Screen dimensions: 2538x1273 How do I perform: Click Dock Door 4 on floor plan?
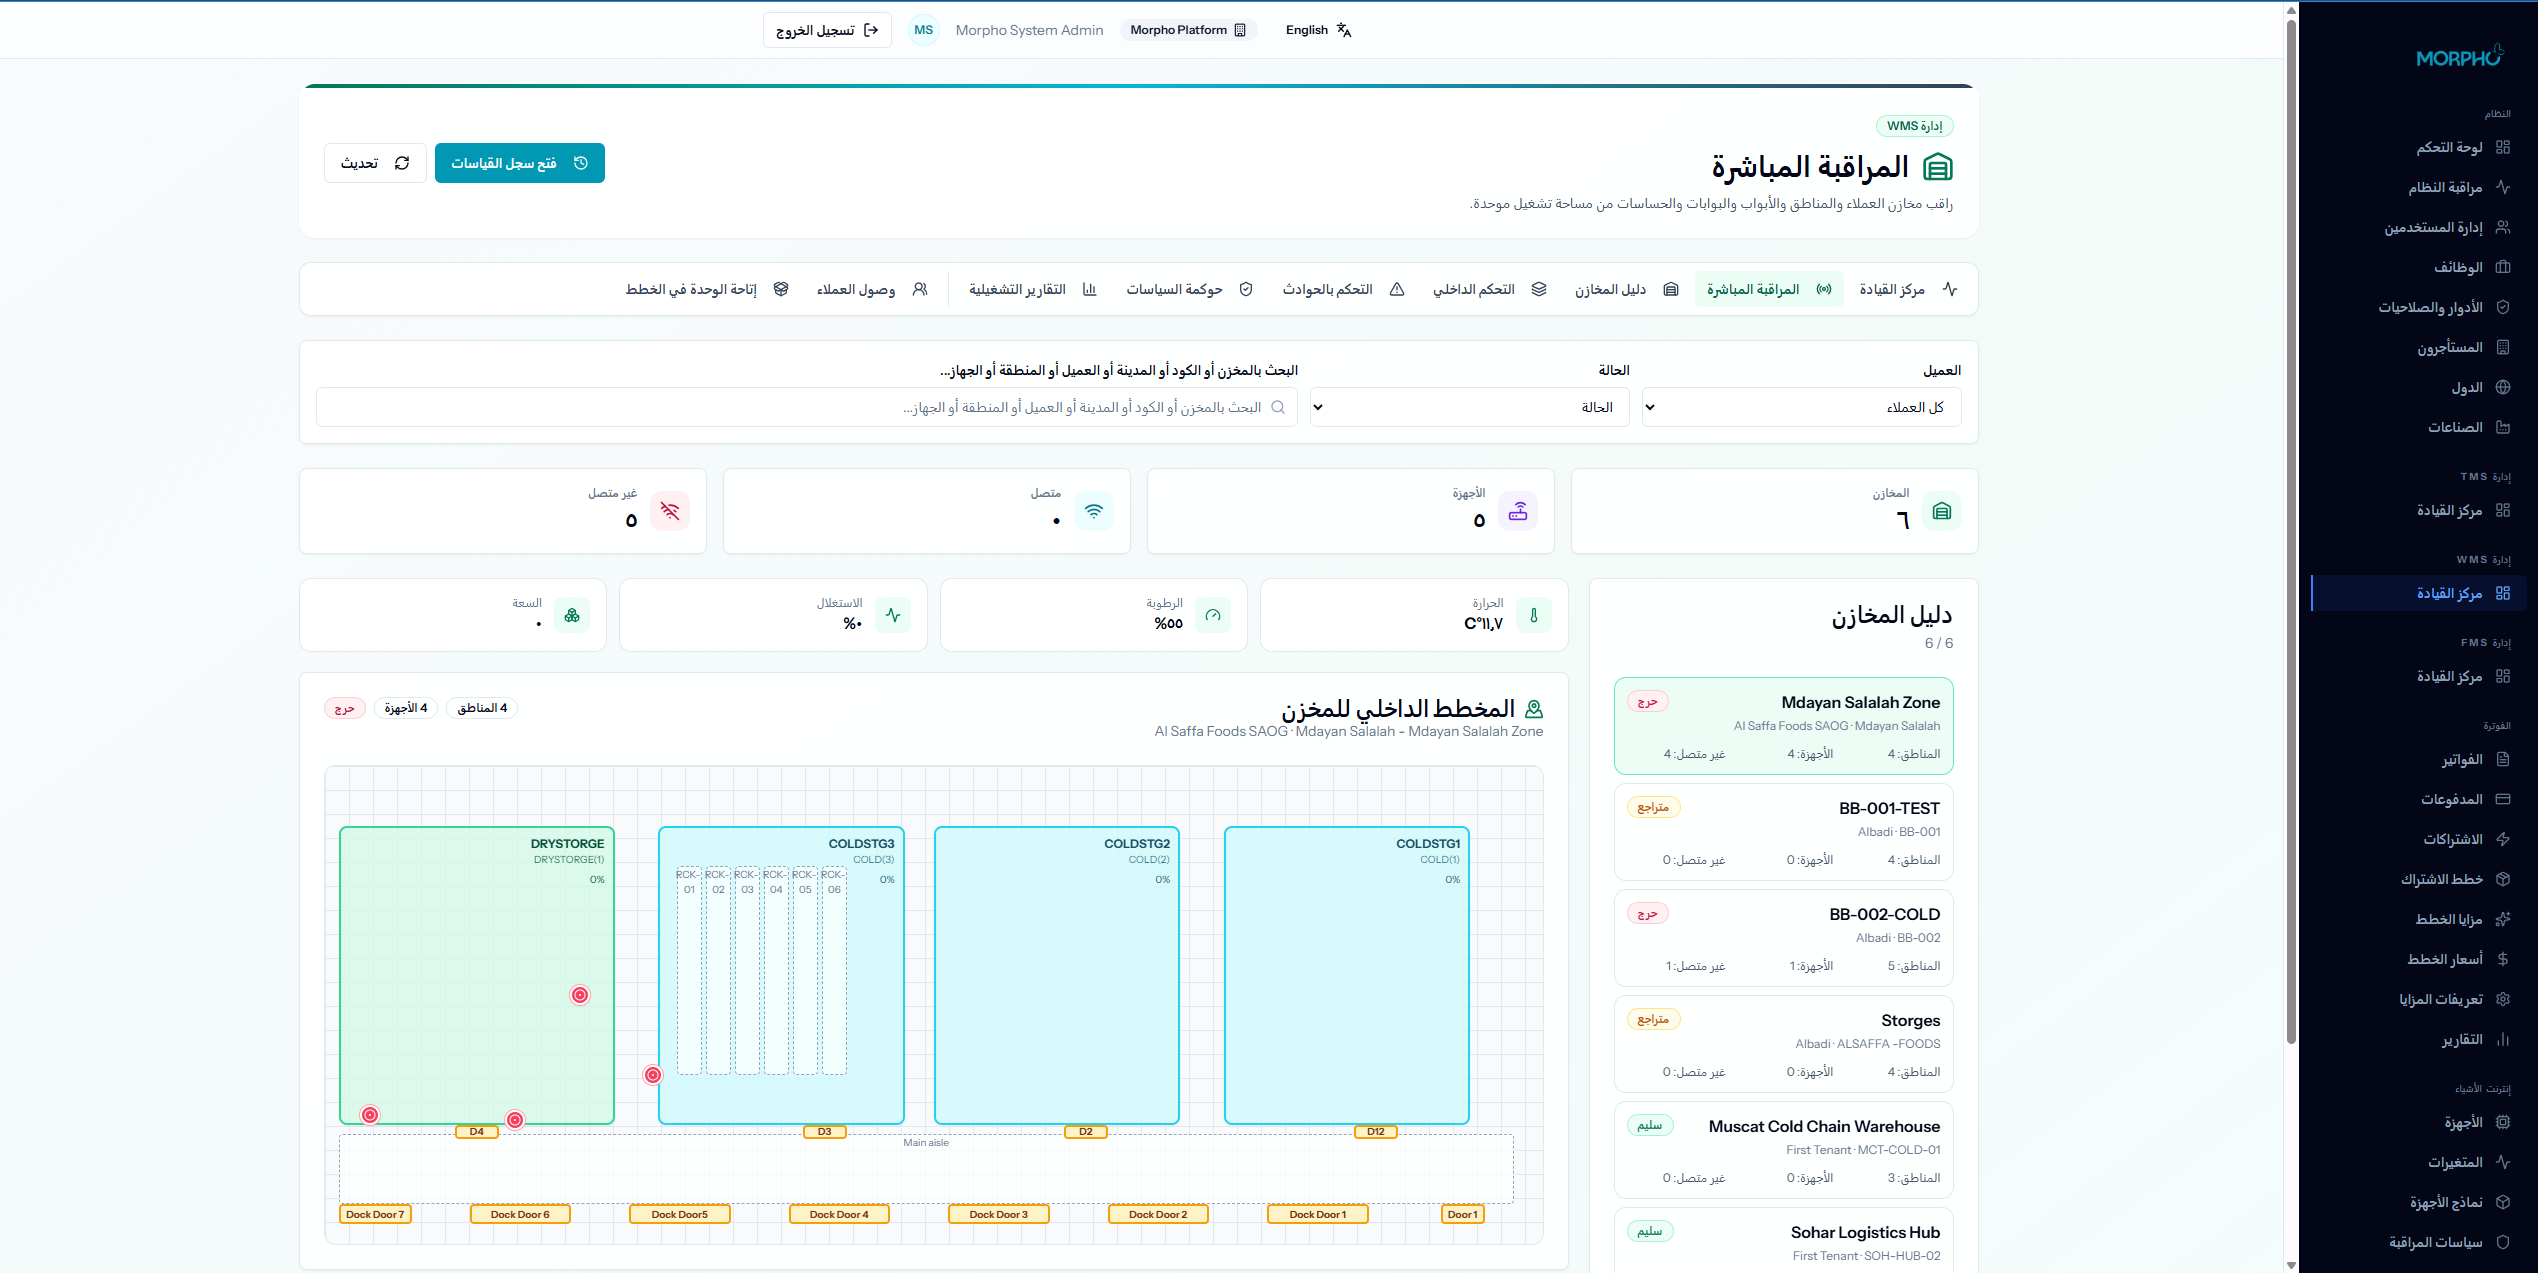pos(839,1214)
